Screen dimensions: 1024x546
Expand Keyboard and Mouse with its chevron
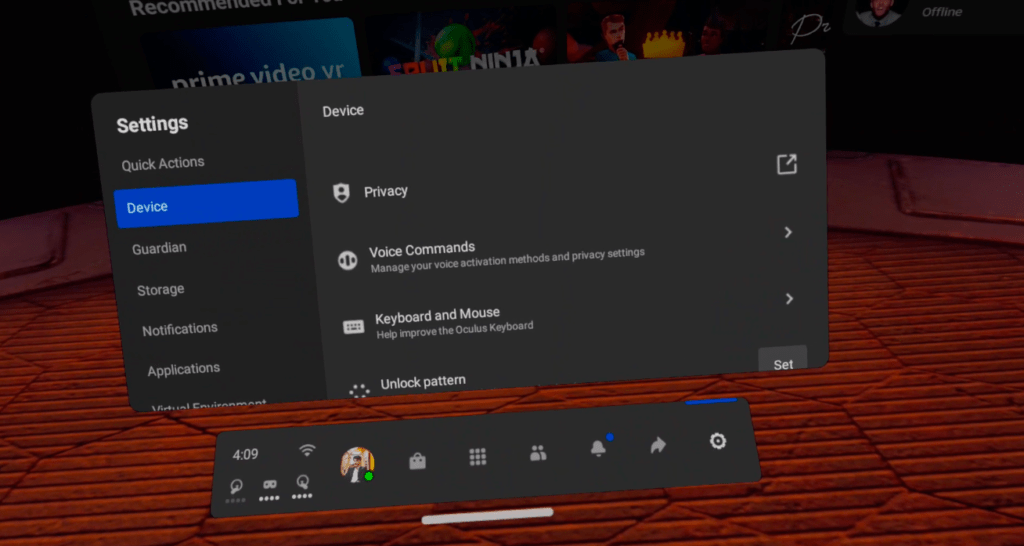coord(790,298)
